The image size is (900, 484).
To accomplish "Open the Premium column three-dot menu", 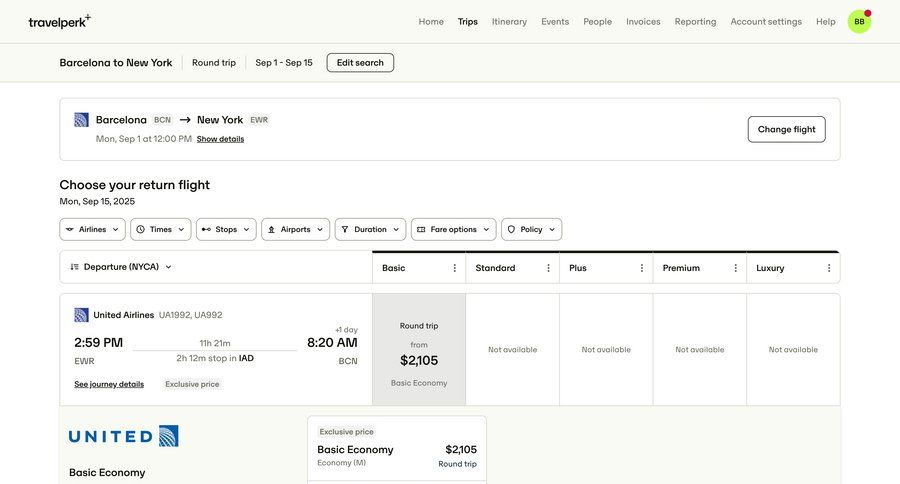I will 735,268.
